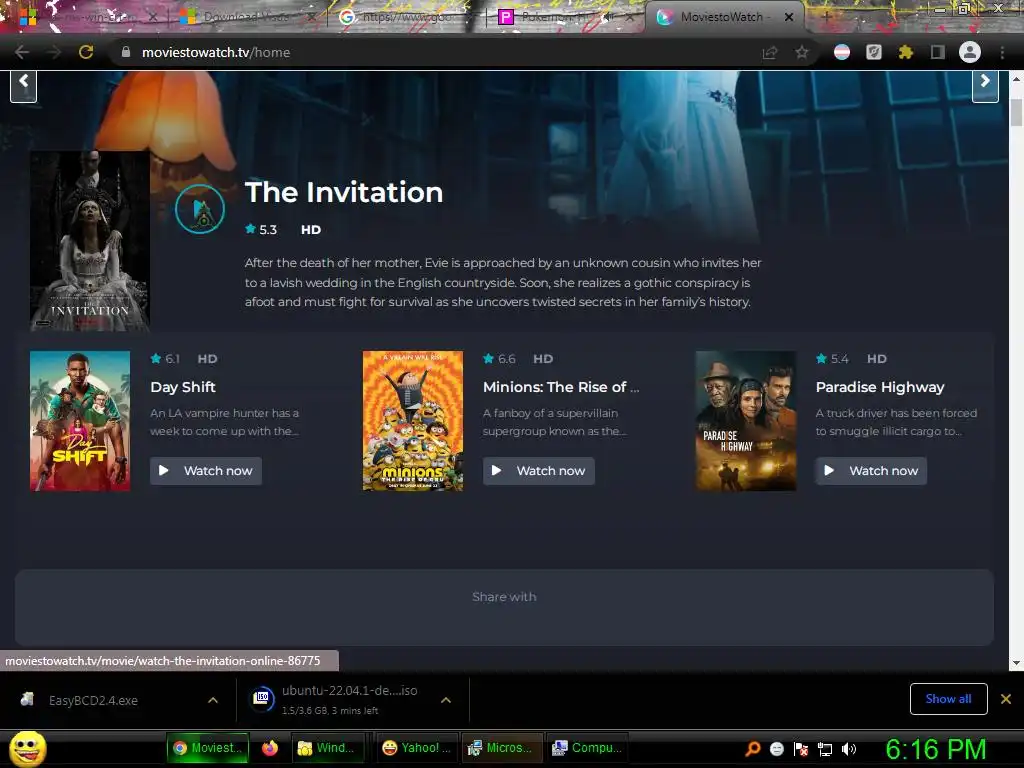Reload the moviestowatch.tv page
The height and width of the screenshot is (768, 1024).
coord(86,52)
